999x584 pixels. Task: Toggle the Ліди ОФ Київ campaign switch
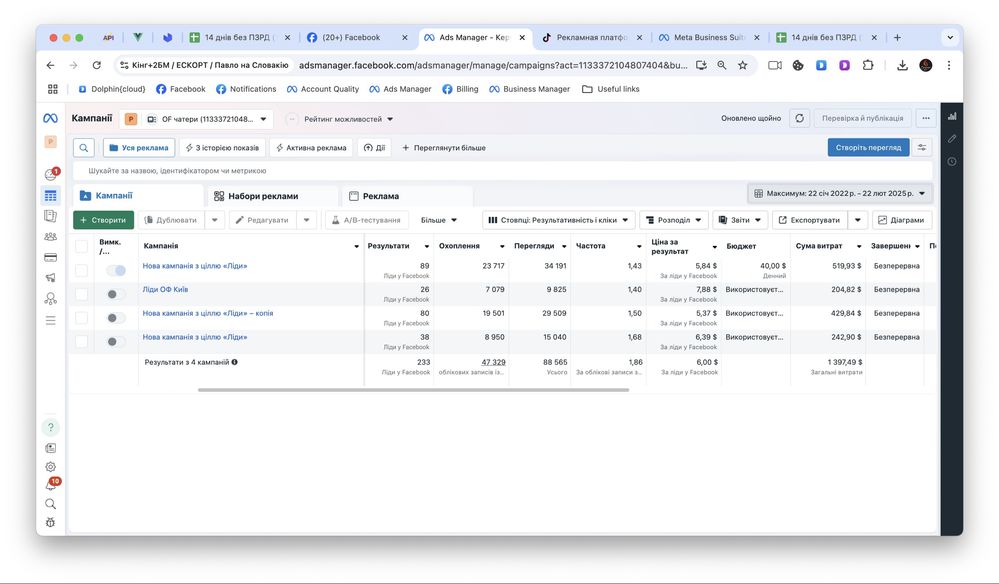(x=116, y=294)
